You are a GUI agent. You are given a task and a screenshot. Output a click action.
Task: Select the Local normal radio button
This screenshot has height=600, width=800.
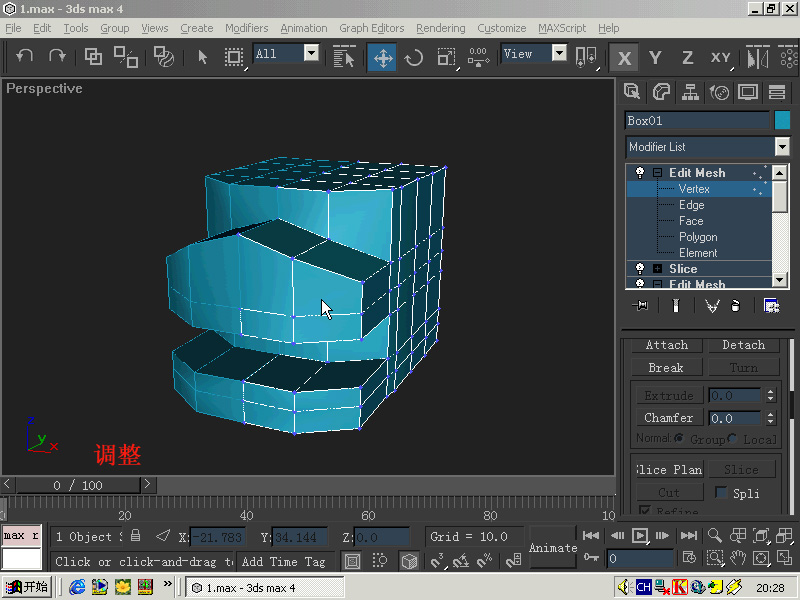coord(732,438)
